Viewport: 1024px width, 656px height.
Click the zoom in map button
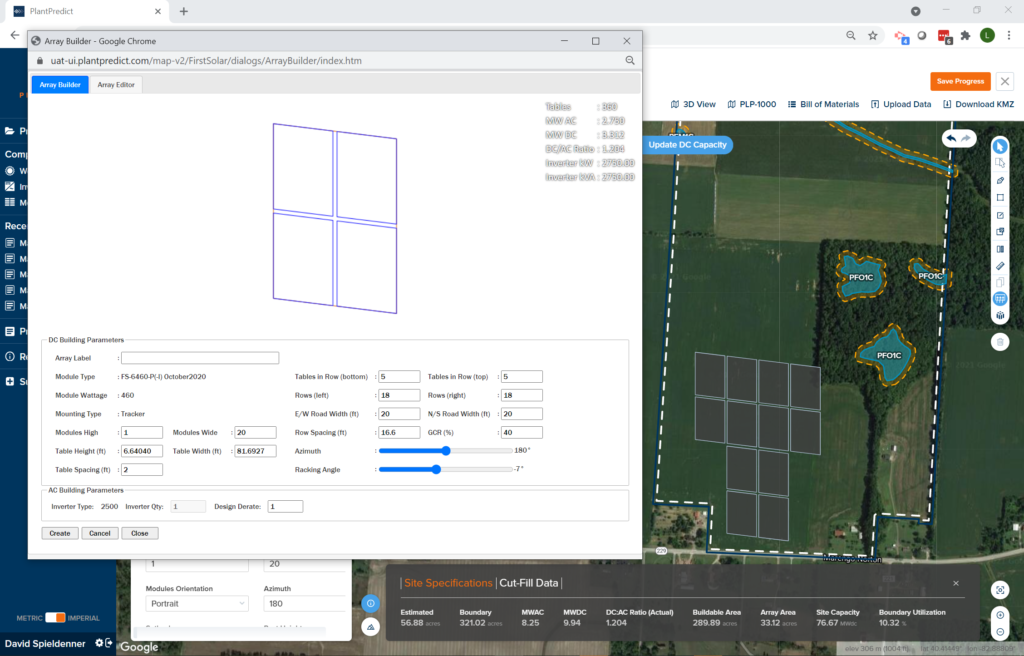[x=1001, y=615]
